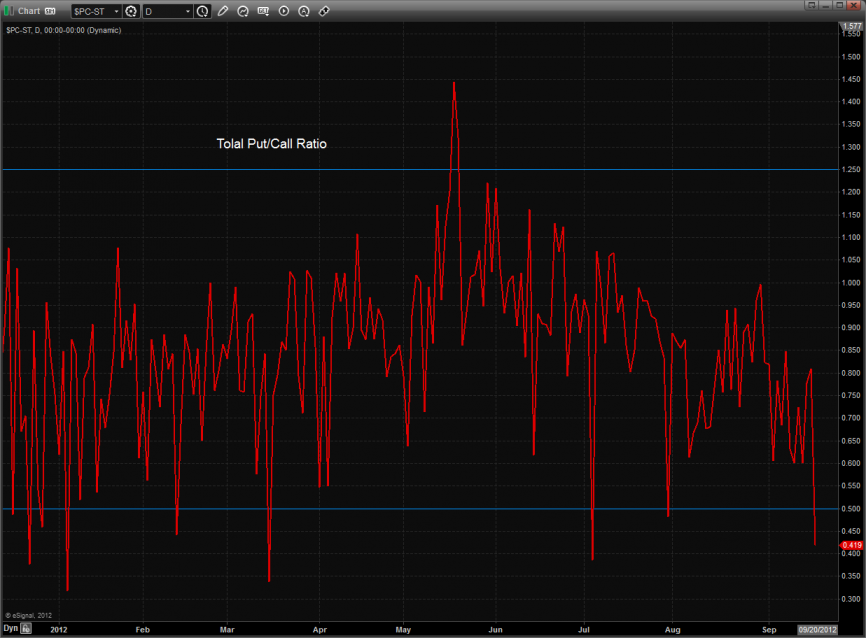
Task: Open the symbol settings gear icon
Action: click(x=130, y=11)
